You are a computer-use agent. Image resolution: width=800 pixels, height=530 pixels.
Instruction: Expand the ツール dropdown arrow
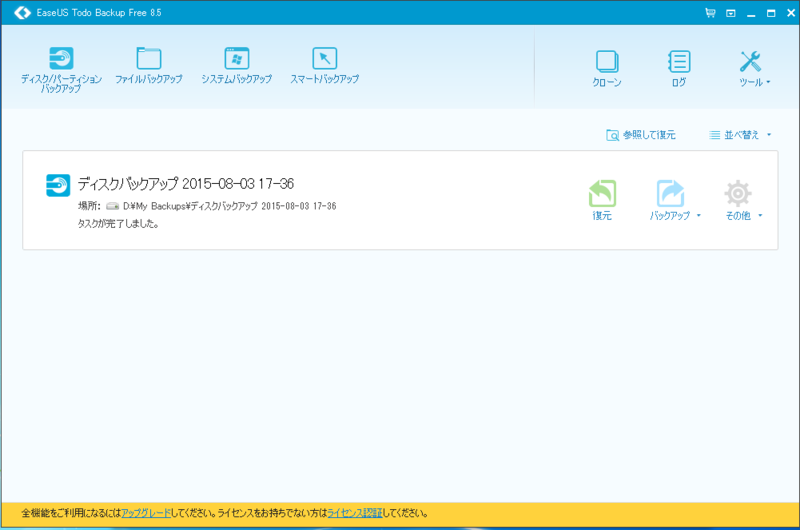tap(768, 82)
